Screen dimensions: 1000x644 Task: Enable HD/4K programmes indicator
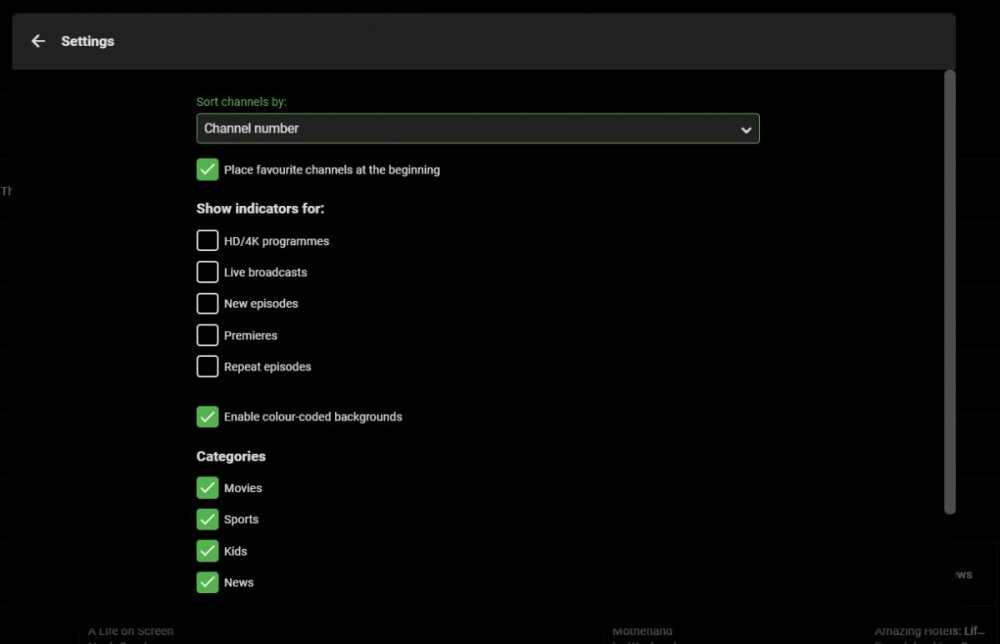point(207,240)
